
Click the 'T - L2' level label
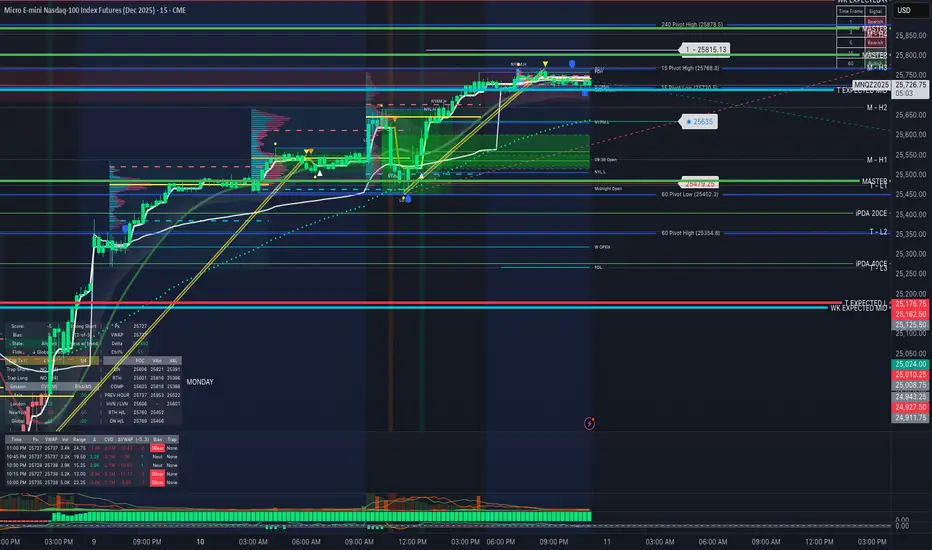click(x=879, y=232)
